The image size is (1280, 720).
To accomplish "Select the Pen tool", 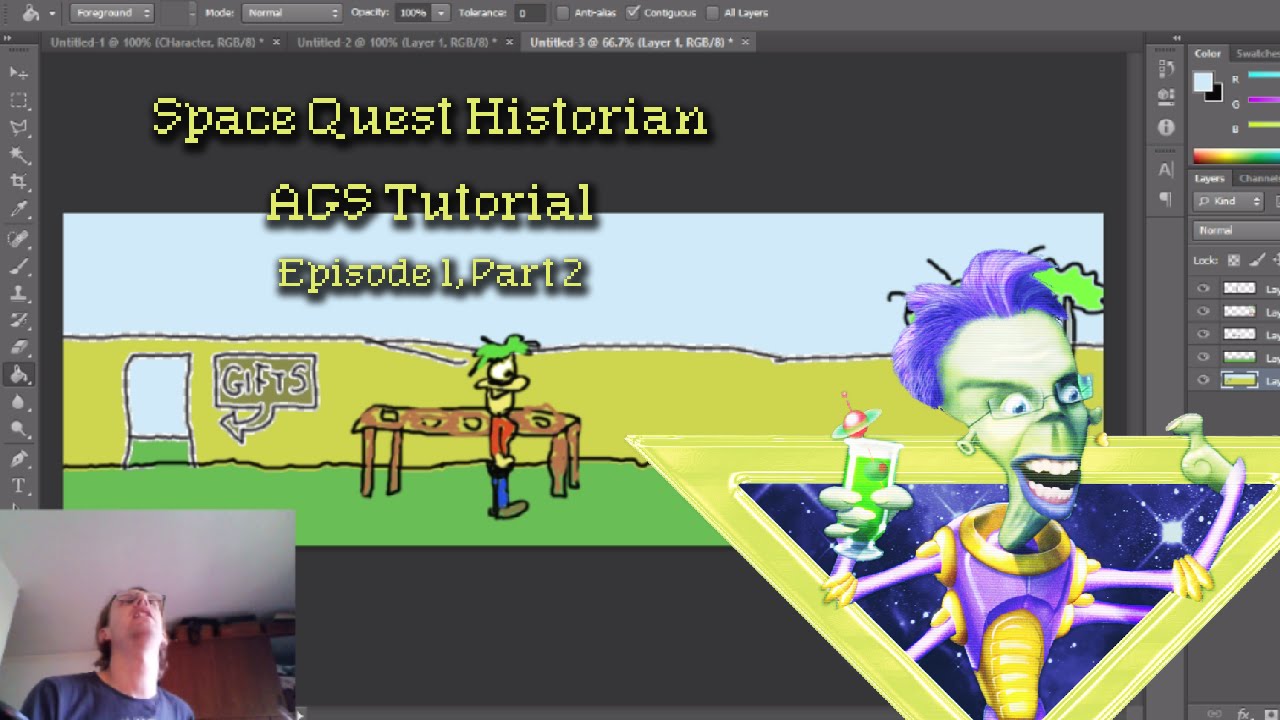I will (x=18, y=458).
